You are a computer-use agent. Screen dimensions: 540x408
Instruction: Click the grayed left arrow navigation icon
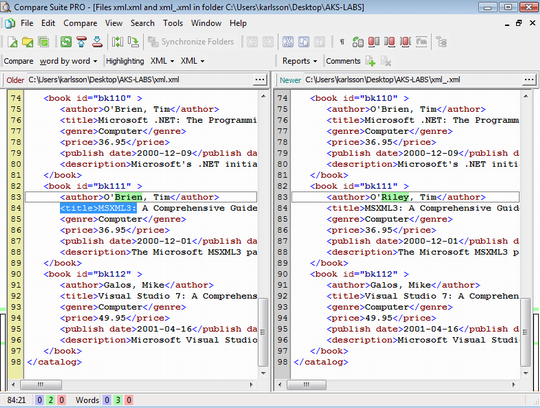pos(252,42)
